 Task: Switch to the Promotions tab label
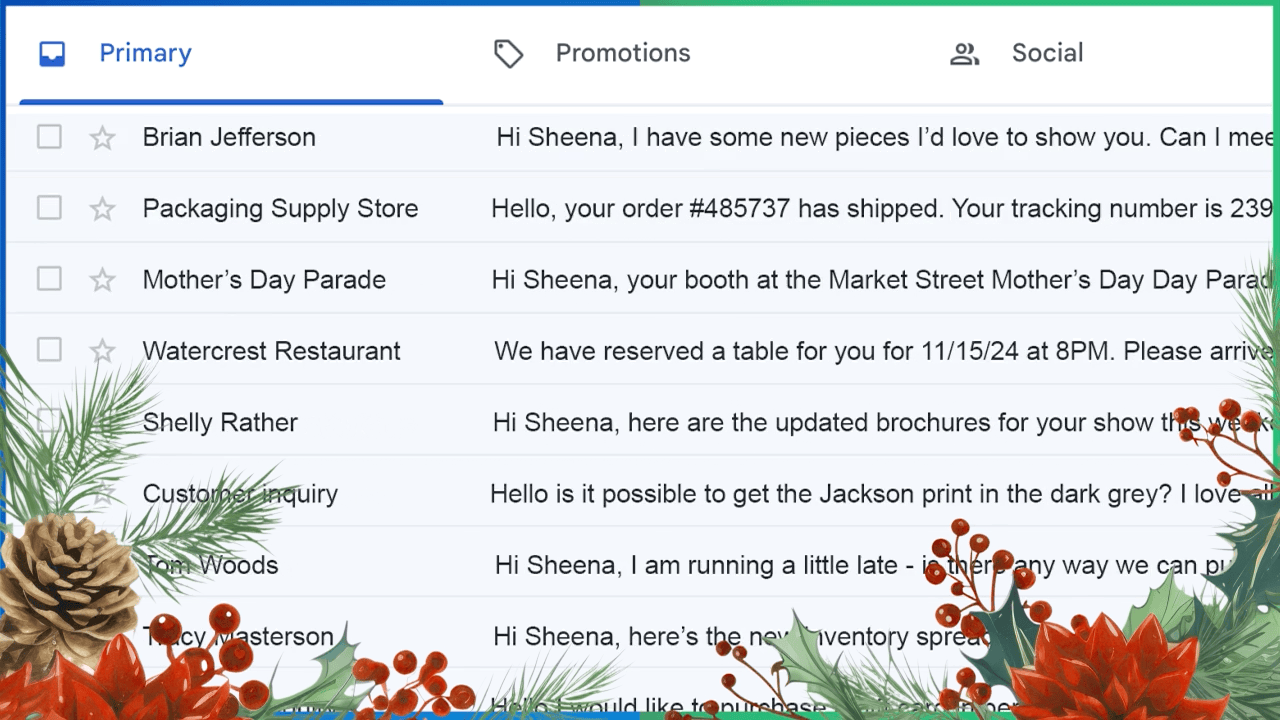[x=622, y=53]
